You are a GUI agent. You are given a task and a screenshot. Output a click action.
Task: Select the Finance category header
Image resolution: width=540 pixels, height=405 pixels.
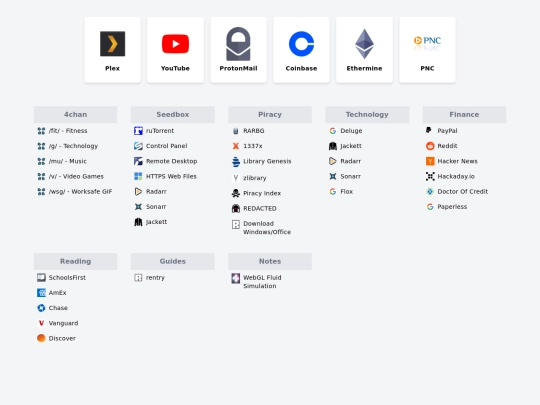464,115
